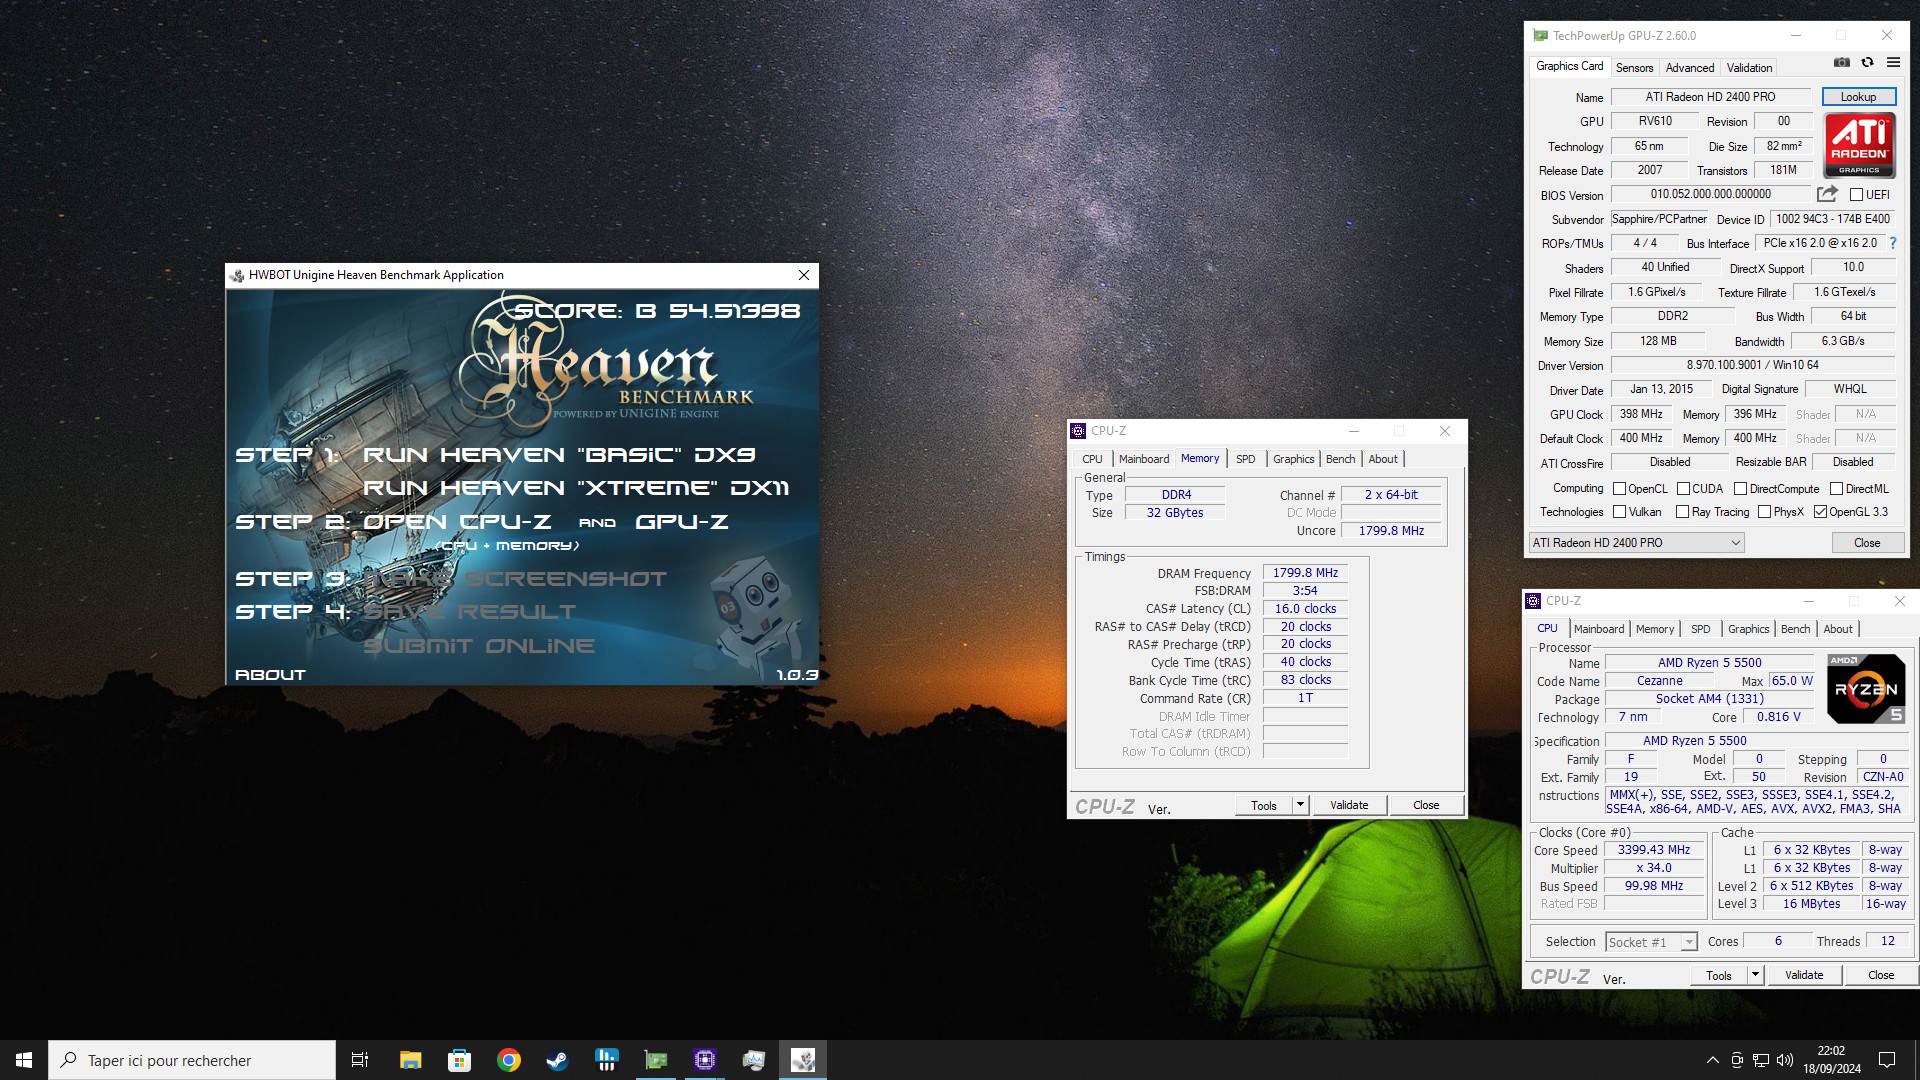Click the ATI Radeon logo in GPU-Z

(1859, 145)
